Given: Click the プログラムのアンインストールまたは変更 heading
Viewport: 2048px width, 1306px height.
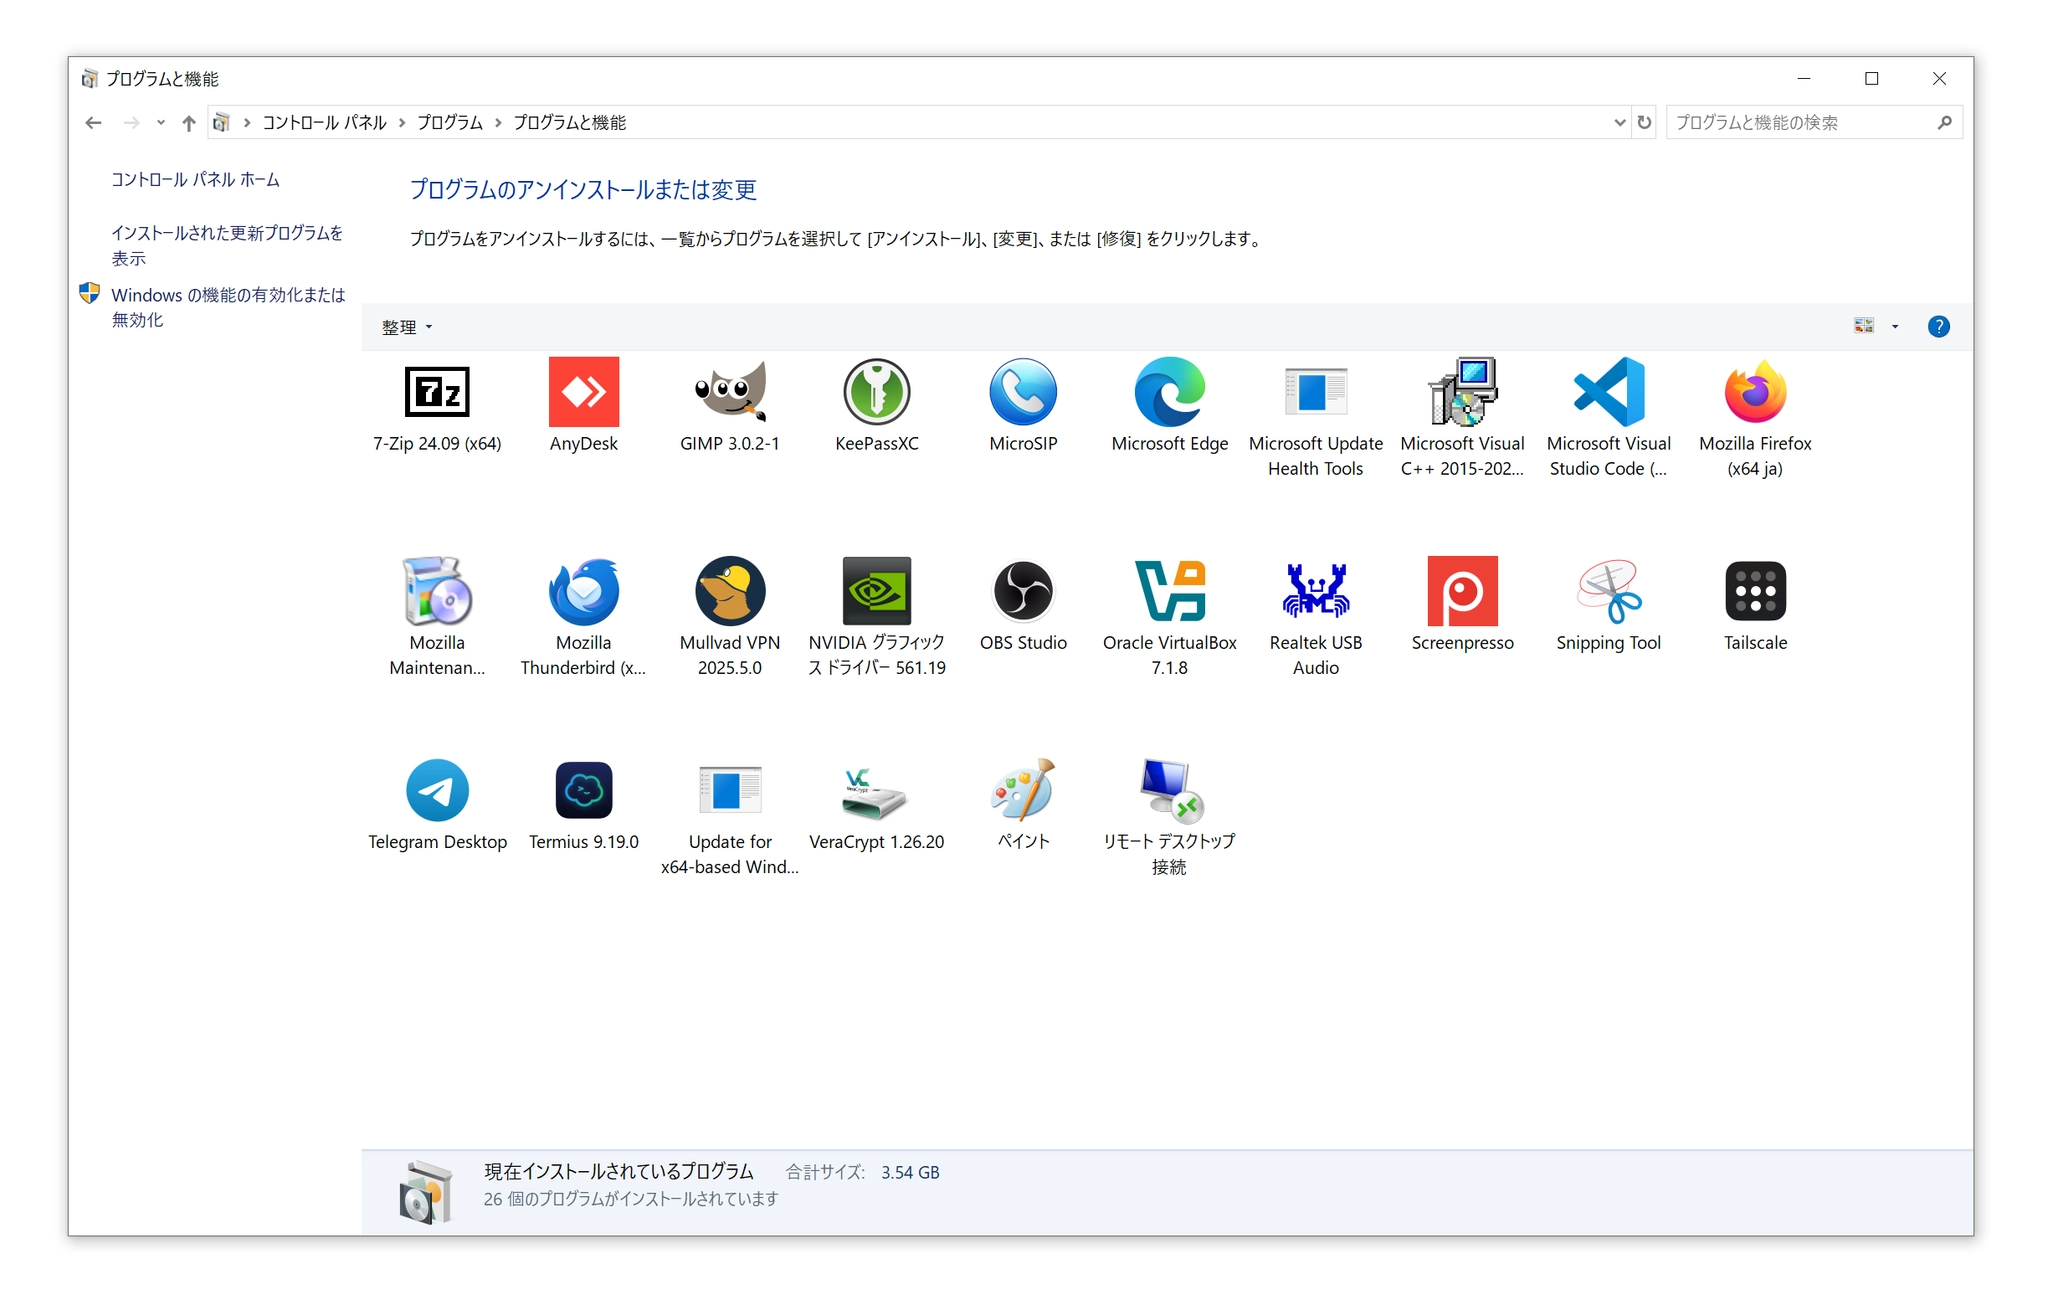Looking at the screenshot, I should (583, 190).
